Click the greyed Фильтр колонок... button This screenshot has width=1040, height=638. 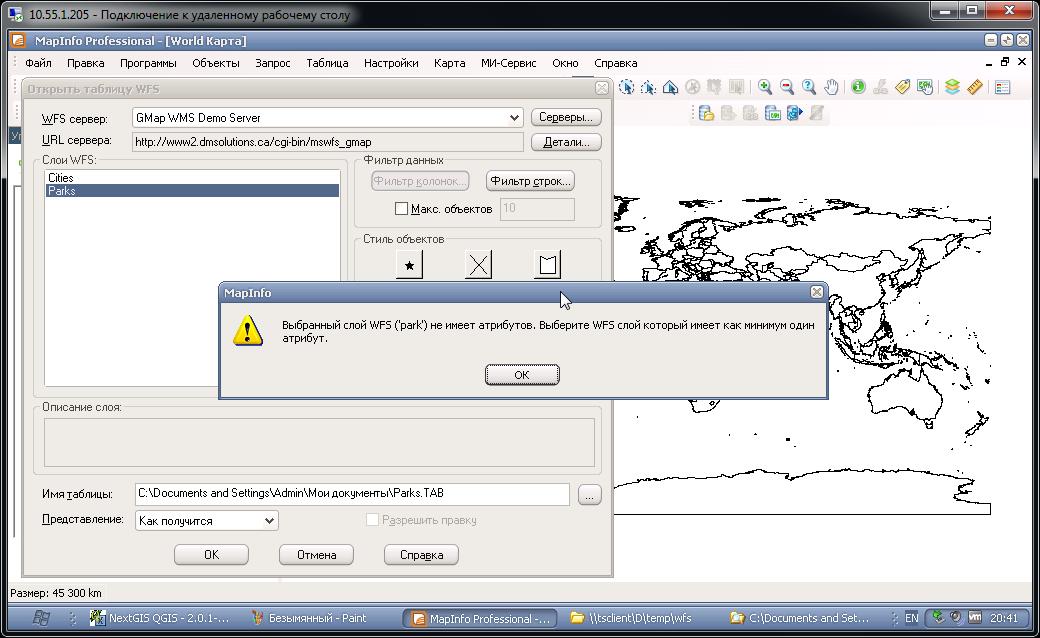pos(420,181)
